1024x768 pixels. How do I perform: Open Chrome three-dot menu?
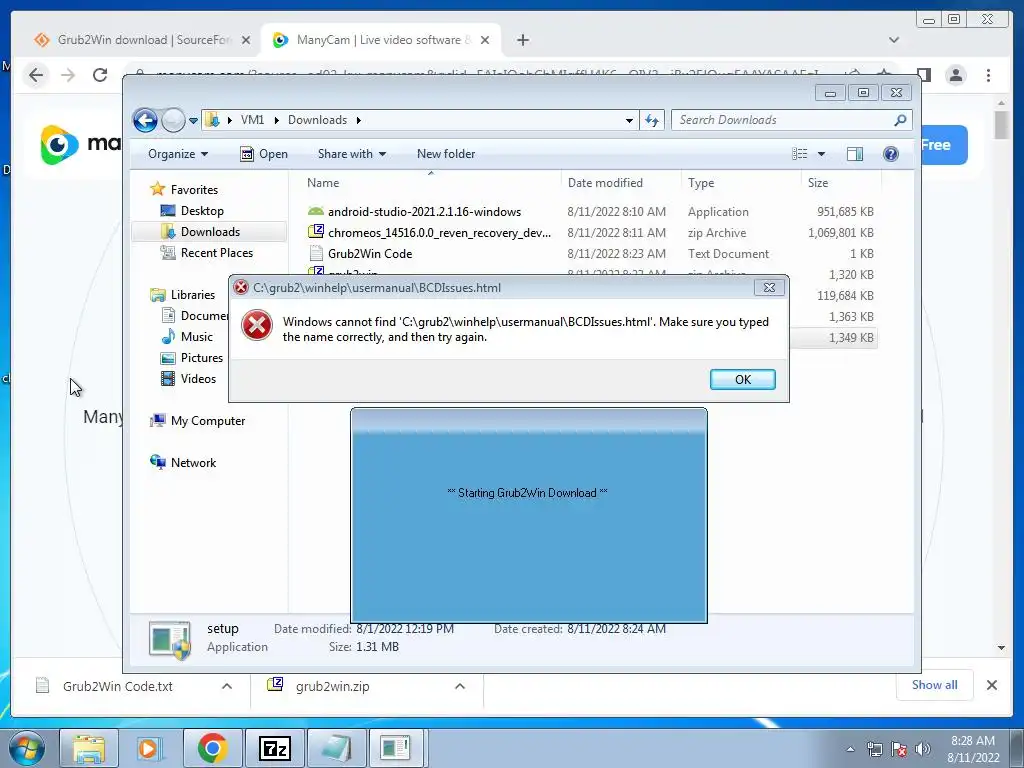tap(988, 75)
